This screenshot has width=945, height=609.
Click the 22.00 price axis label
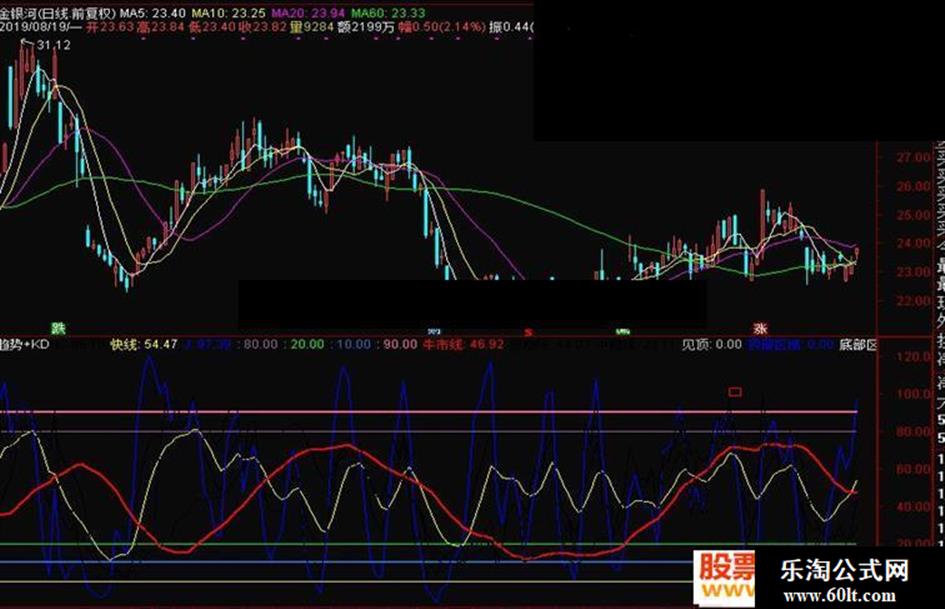tap(914, 301)
